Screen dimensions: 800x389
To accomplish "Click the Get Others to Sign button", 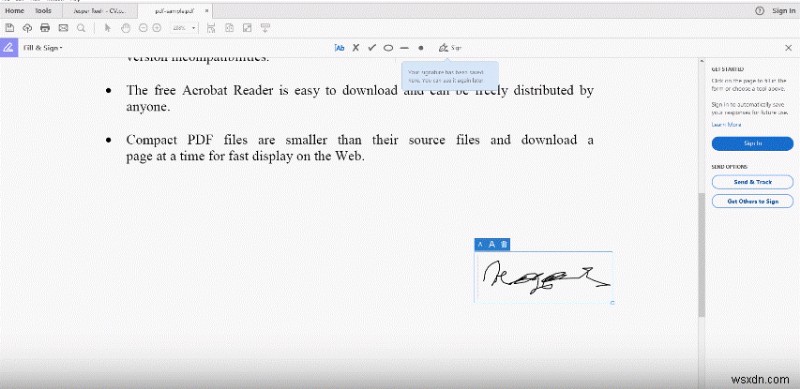I will (753, 201).
